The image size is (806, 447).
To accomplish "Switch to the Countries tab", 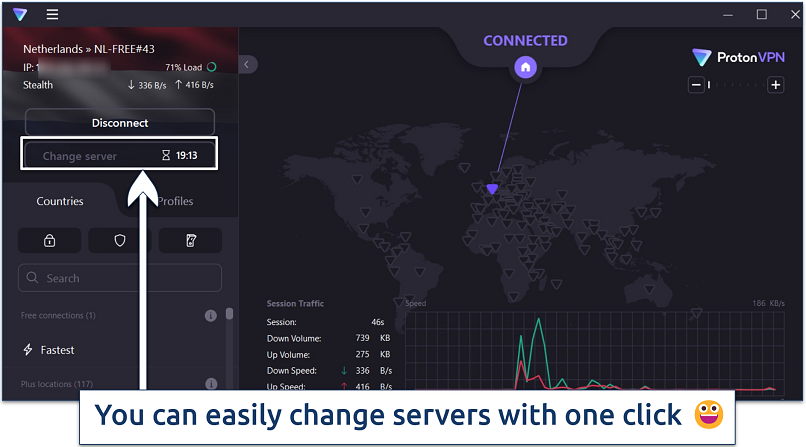I will point(60,201).
